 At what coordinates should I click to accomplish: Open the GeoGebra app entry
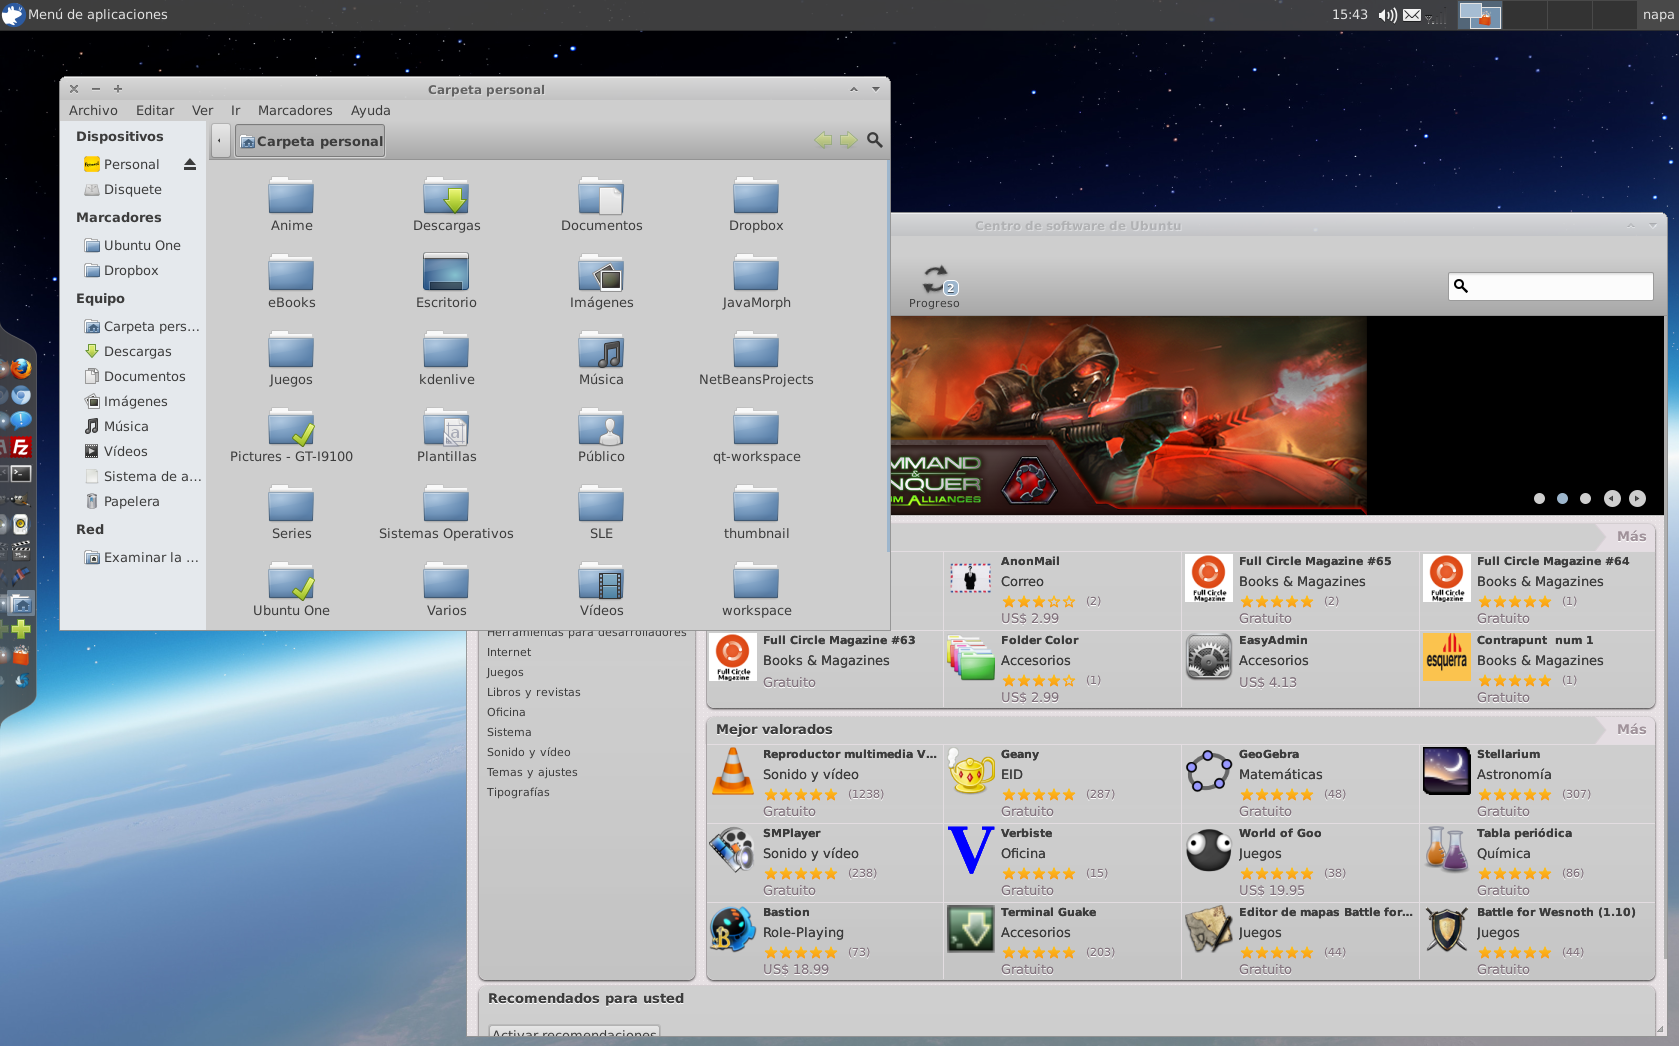pyautogui.click(x=1300, y=783)
